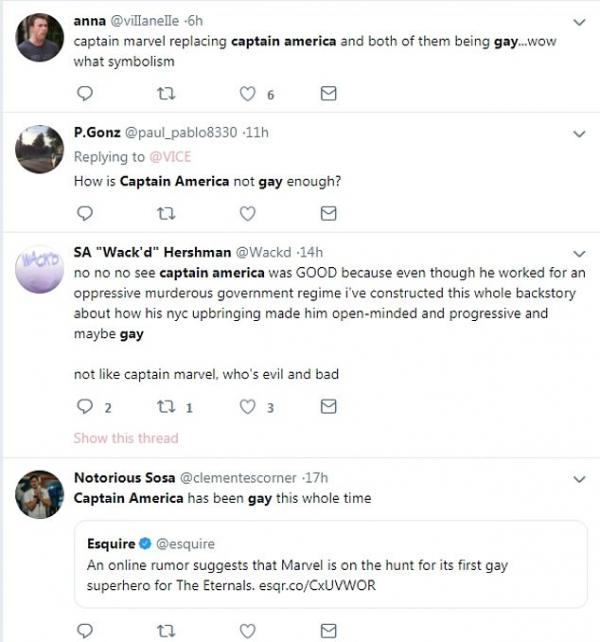The image size is (600, 642).
Task: Share P.Gonz's tweet via message envelope
Action: (x=328, y=213)
